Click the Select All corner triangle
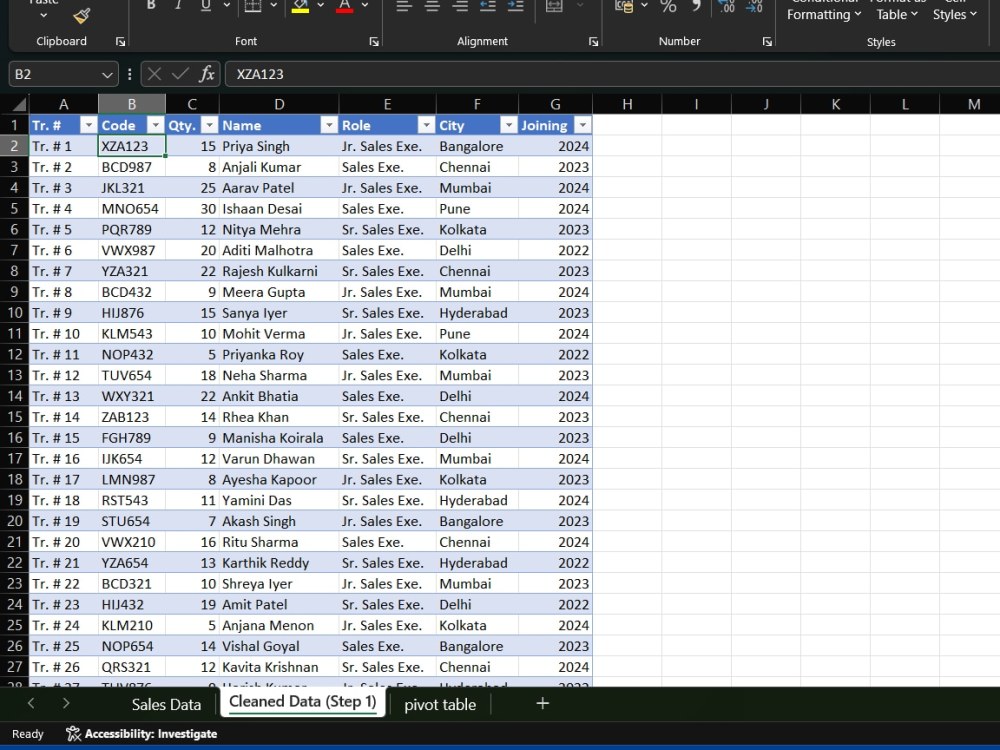This screenshot has width=1000, height=750. pyautogui.click(x=19, y=104)
